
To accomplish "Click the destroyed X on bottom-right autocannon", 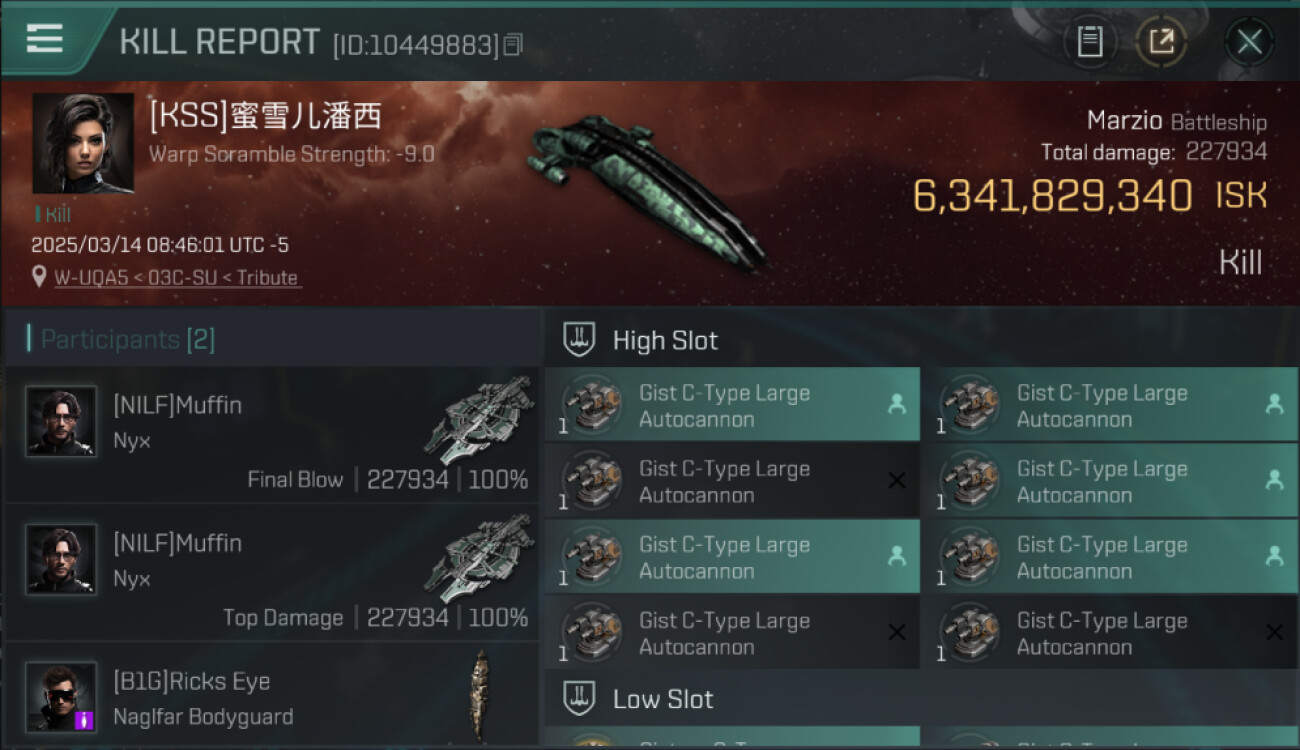I will (1274, 633).
